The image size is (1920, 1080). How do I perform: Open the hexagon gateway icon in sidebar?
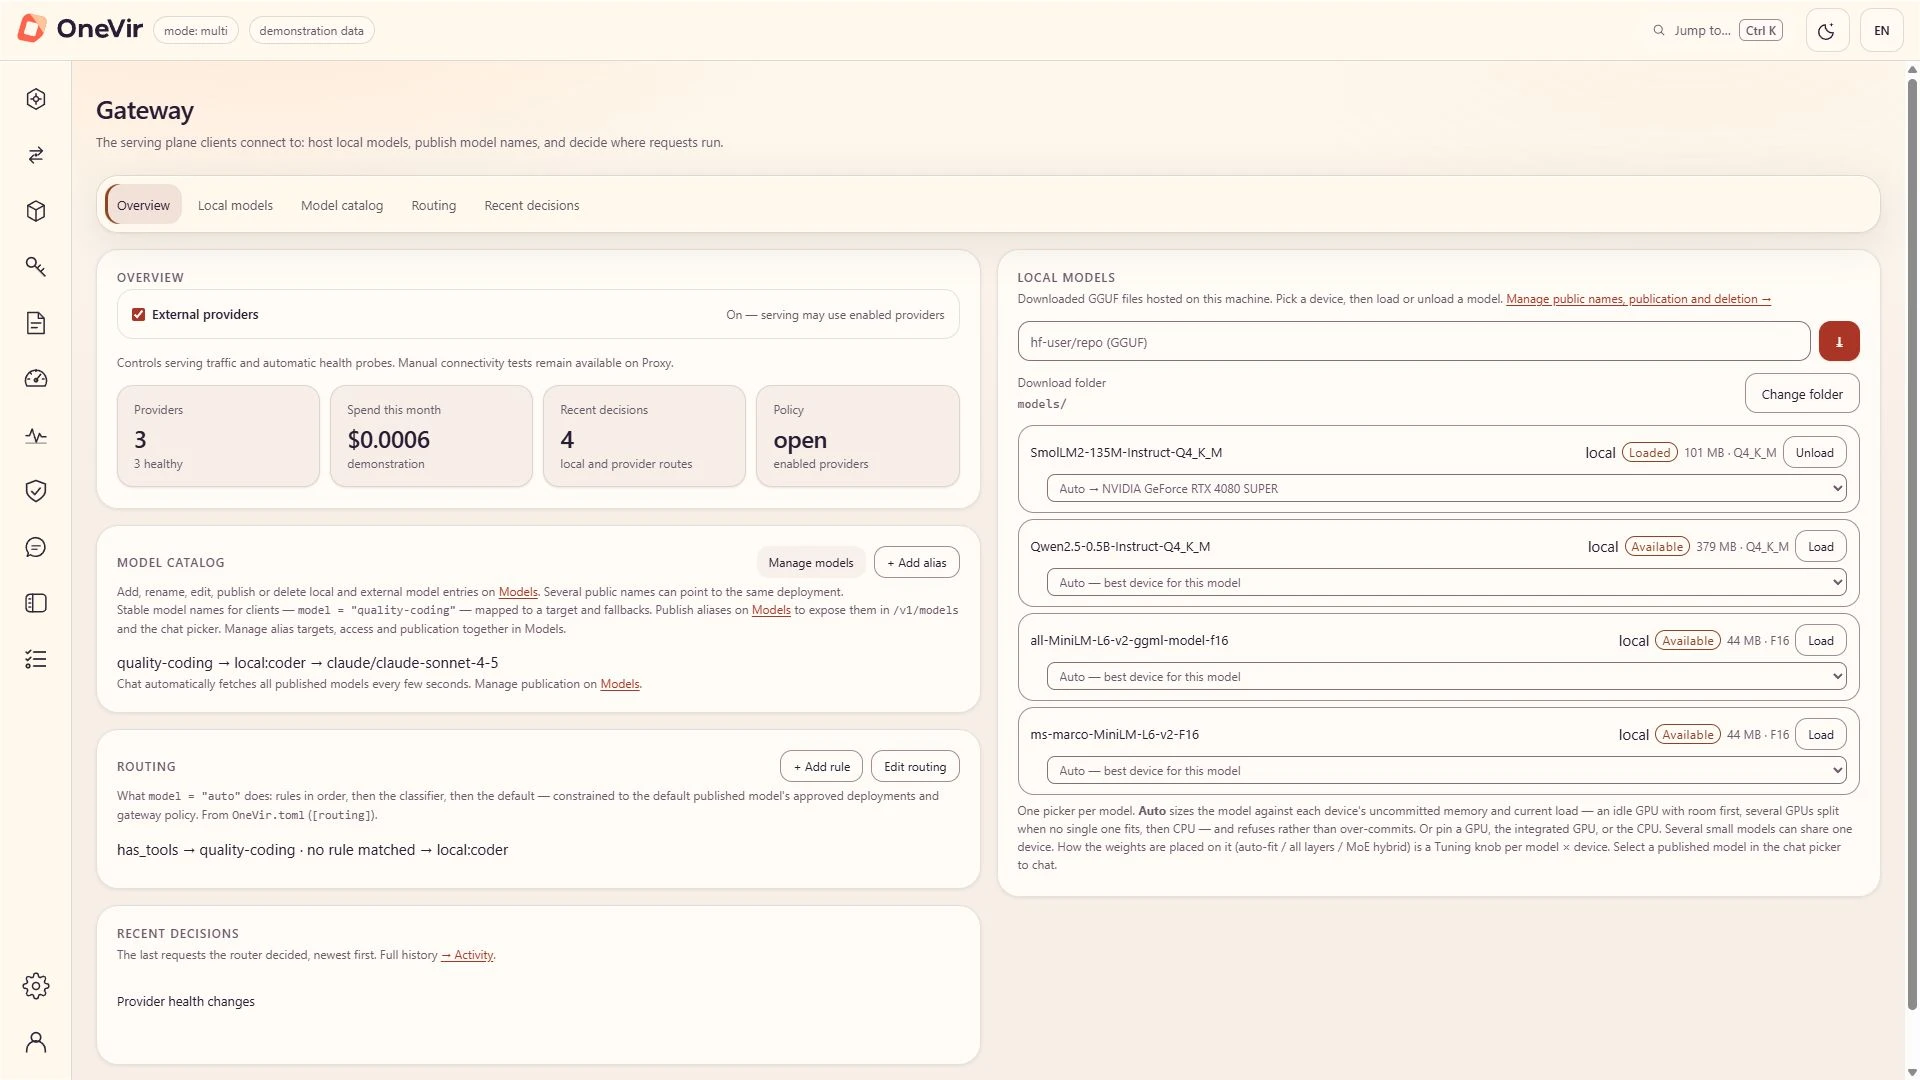tap(36, 99)
